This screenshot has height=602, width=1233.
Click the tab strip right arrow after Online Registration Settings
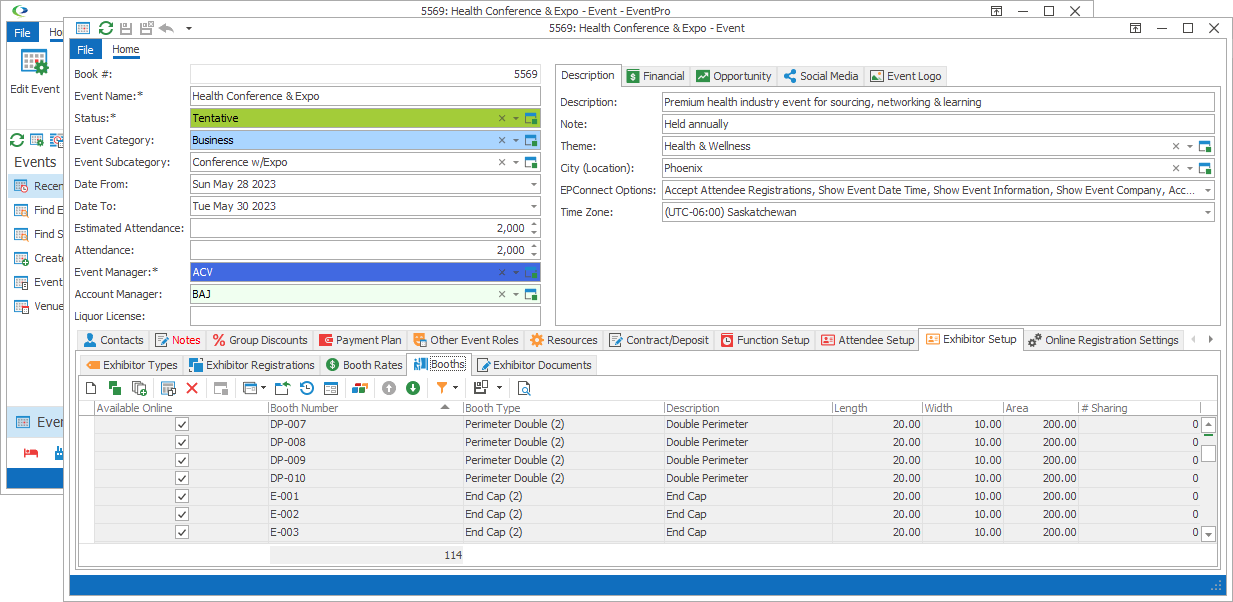[1211, 340]
